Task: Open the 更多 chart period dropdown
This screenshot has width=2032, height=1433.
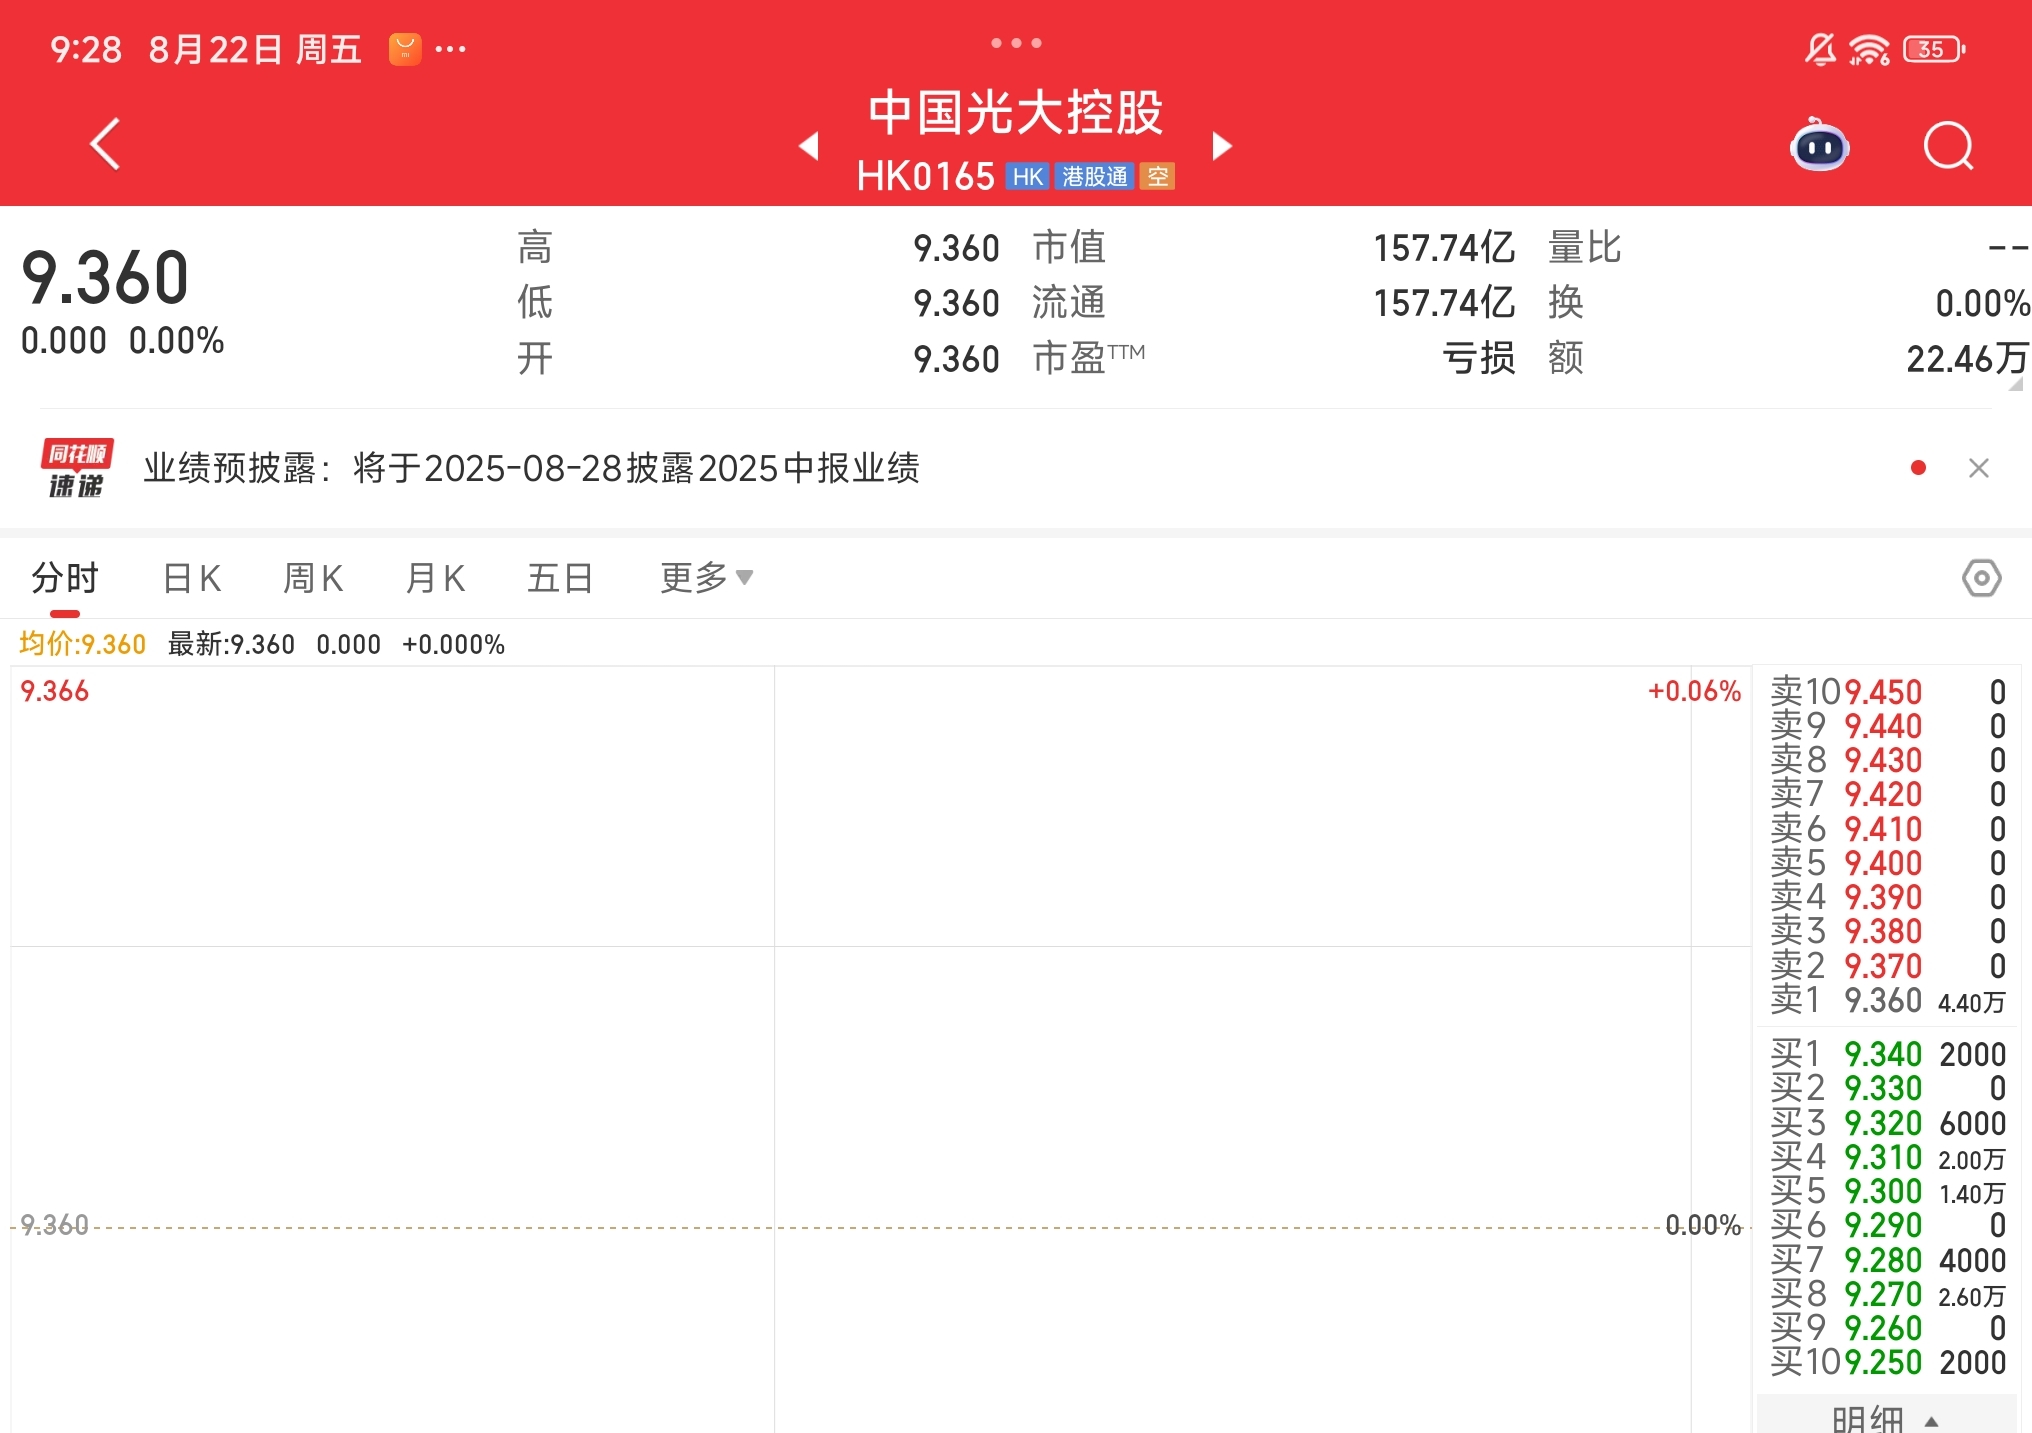Action: [x=706, y=578]
